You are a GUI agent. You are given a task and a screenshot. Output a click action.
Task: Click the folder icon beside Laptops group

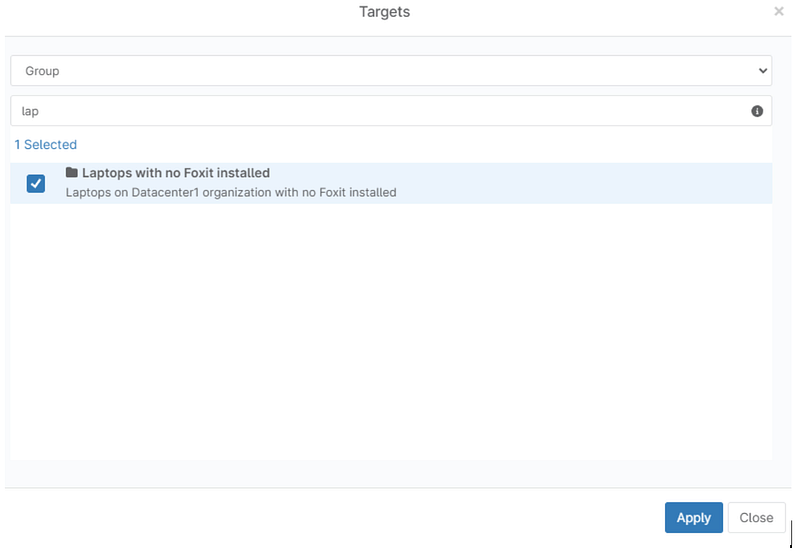[x=72, y=172]
